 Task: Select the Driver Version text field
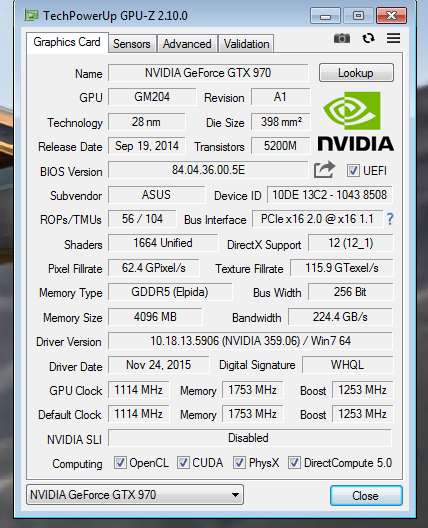pos(250,341)
